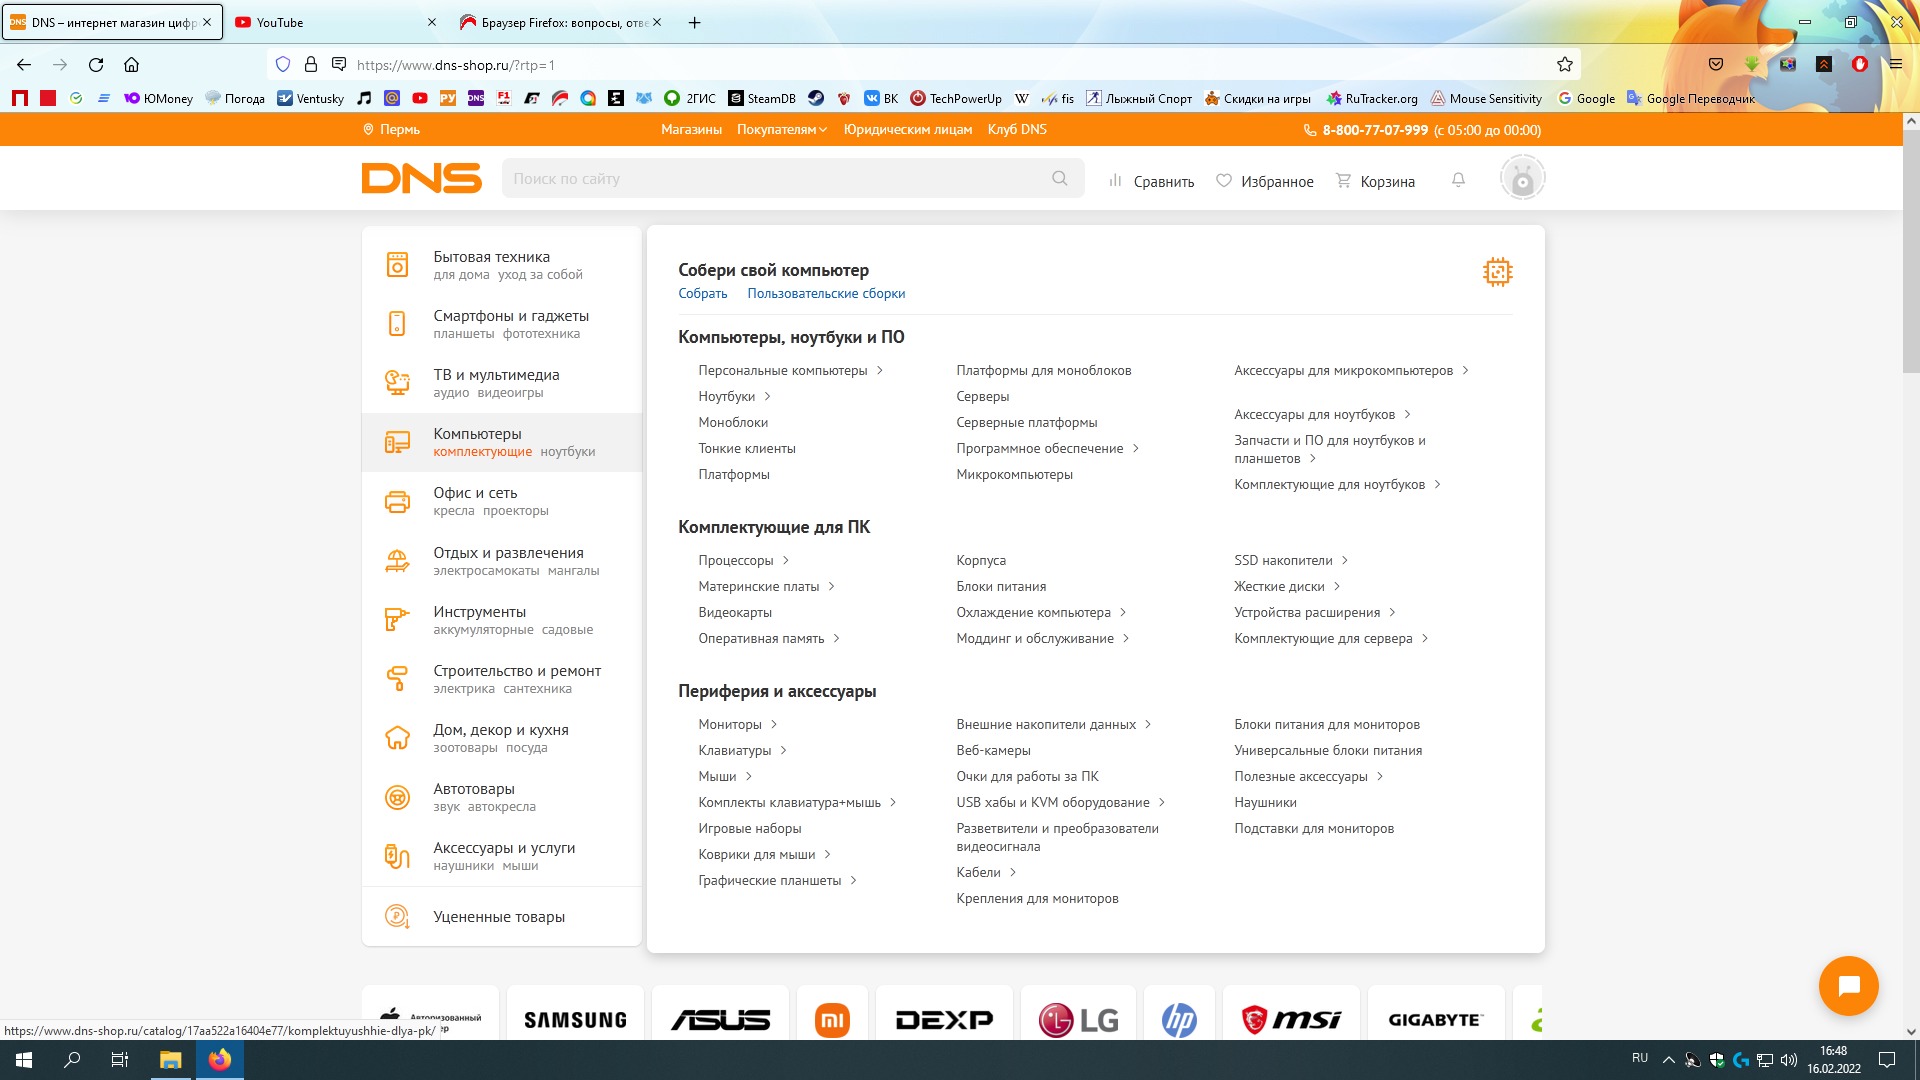Expand the Покупателям dropdown menu
Viewport: 1920px width, 1080px height.
pyautogui.click(x=782, y=129)
